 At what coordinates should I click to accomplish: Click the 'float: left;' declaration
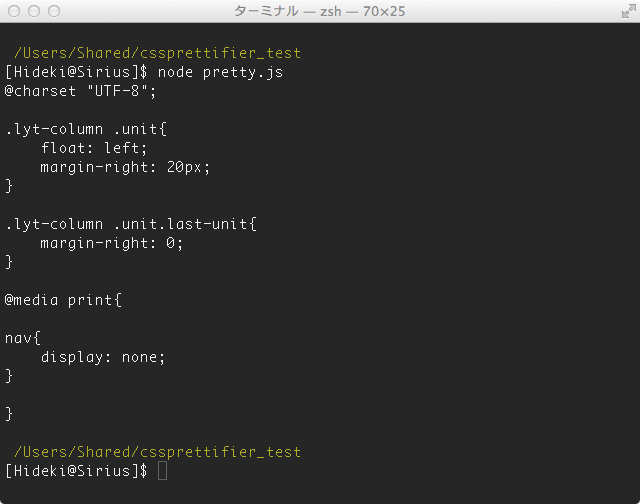(x=94, y=148)
